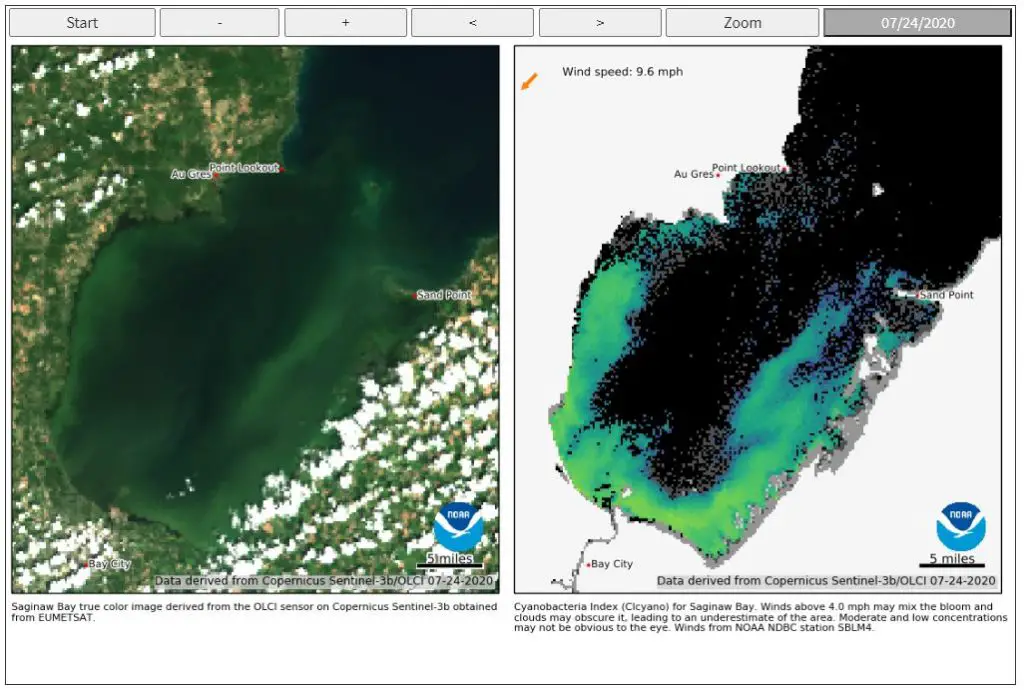Image resolution: width=1024 pixels, height=691 pixels.
Task: Click the NOAA logo on the true color image
Action: pos(458,527)
